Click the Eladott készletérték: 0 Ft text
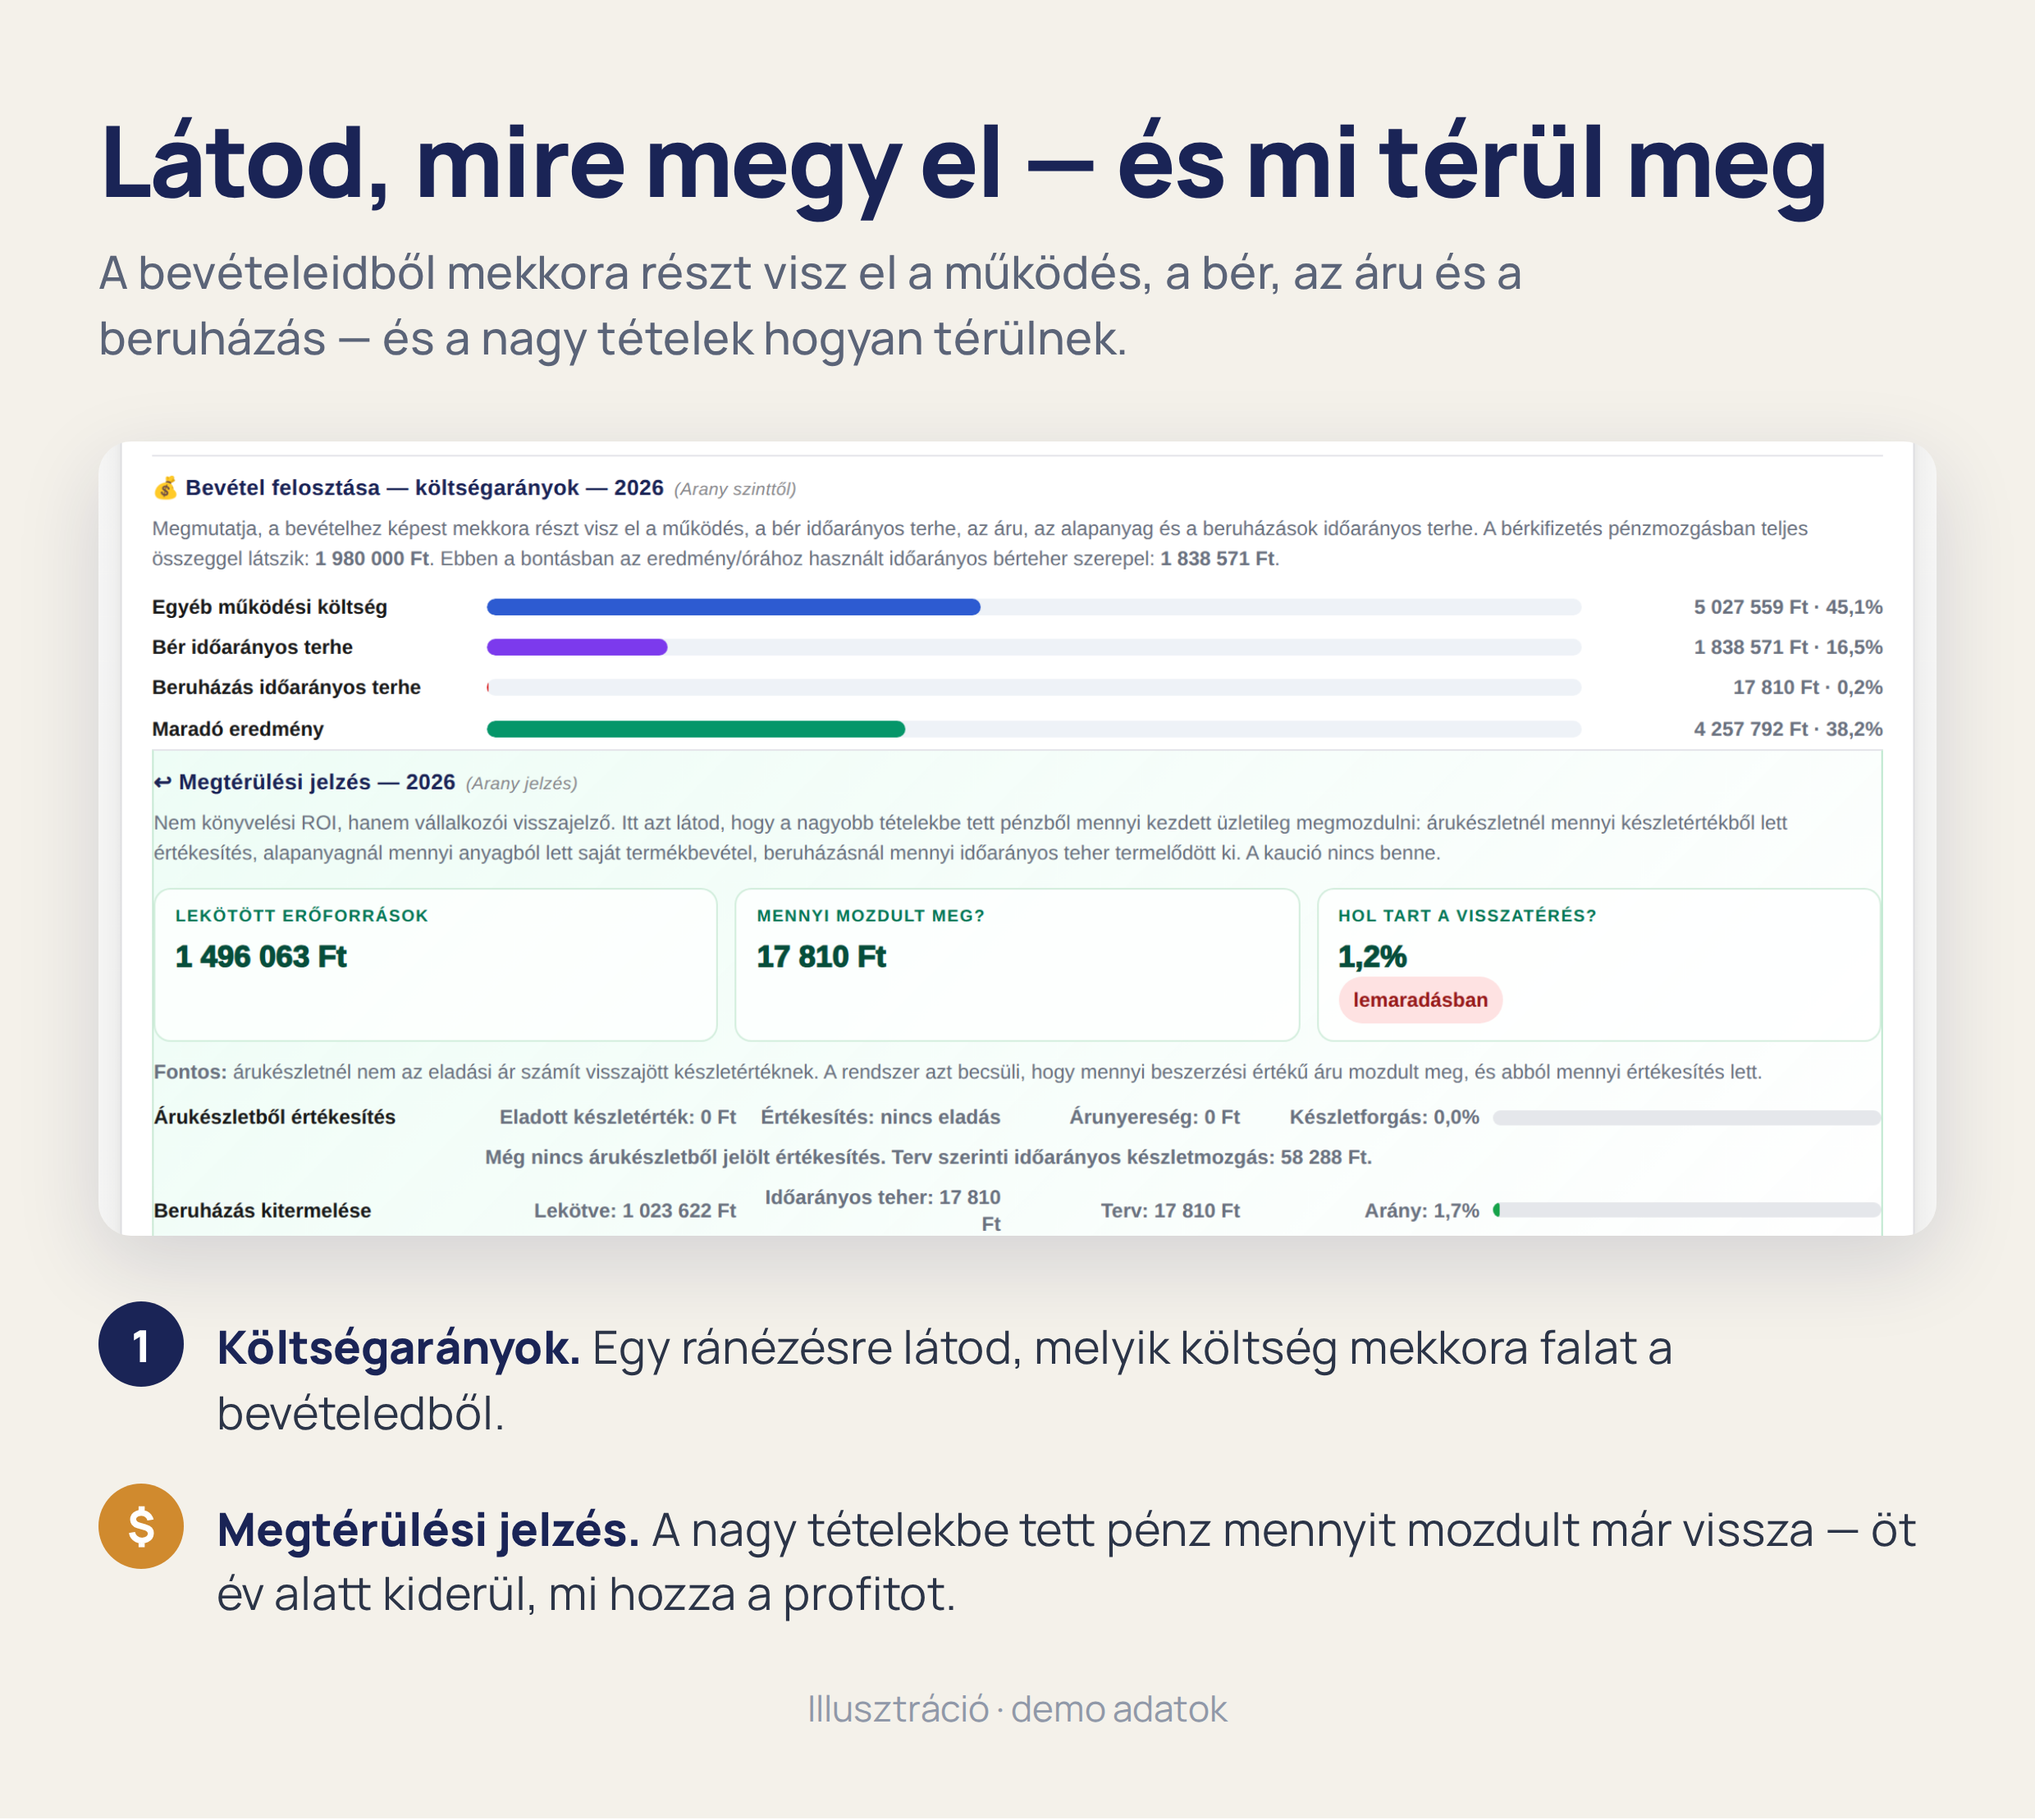 pyautogui.click(x=618, y=1117)
